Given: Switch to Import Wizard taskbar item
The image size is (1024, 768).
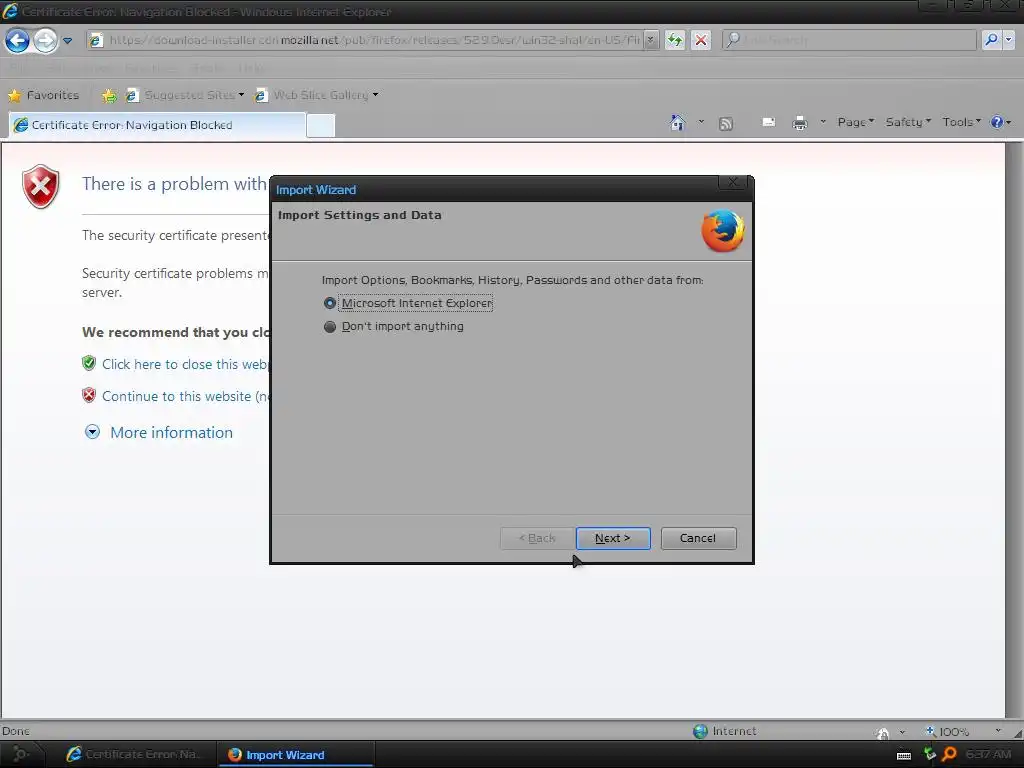Looking at the screenshot, I should click(297, 755).
